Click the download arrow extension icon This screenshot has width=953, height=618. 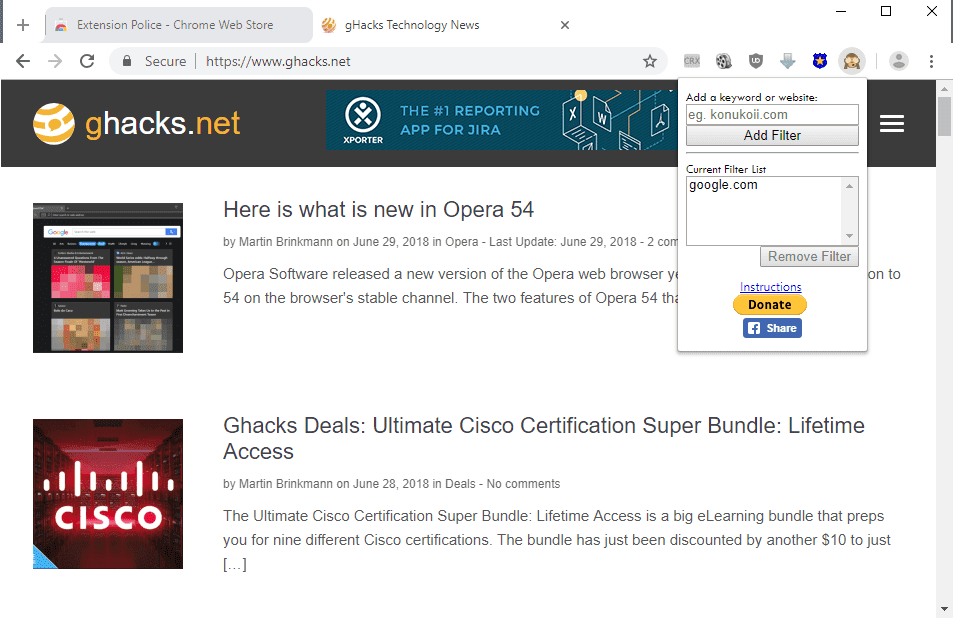click(x=788, y=61)
